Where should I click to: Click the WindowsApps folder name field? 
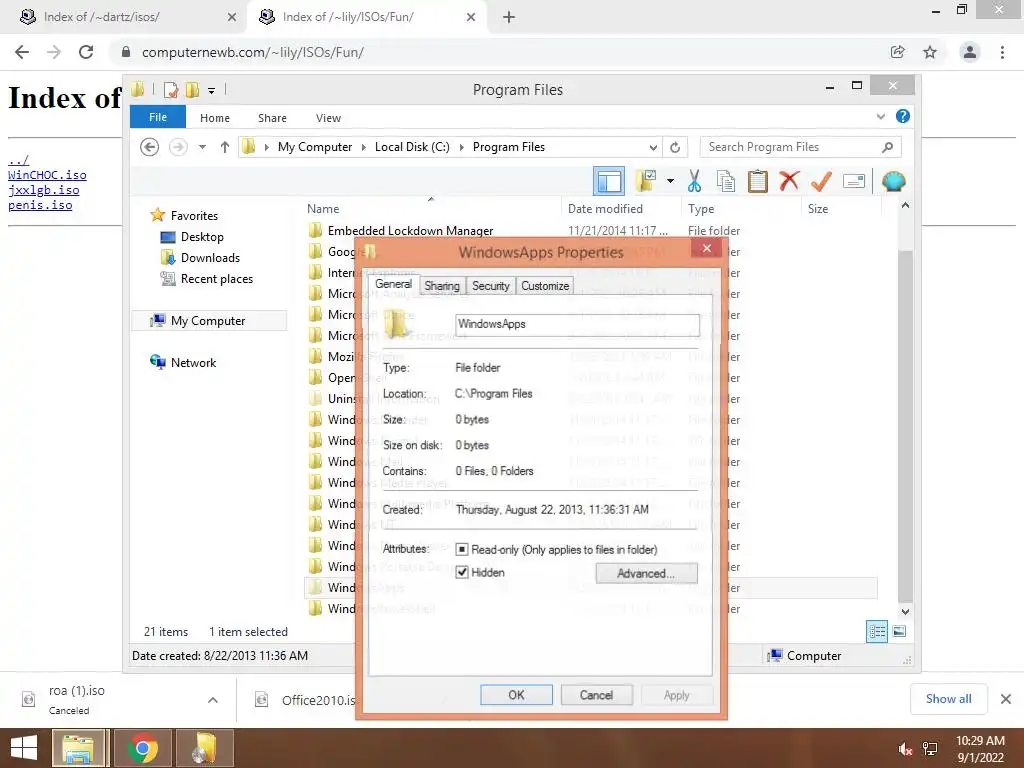[x=577, y=324]
